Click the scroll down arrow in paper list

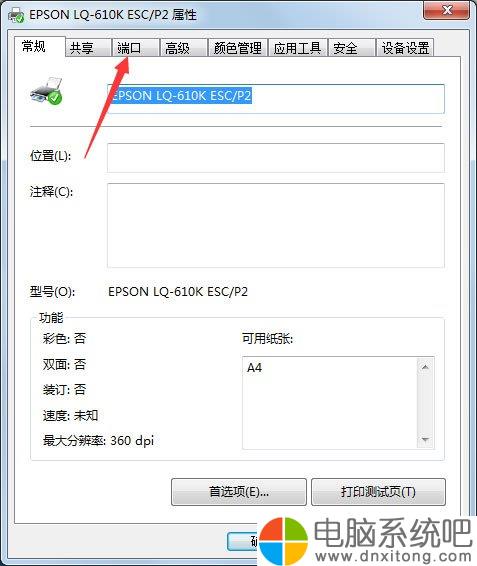(x=425, y=439)
